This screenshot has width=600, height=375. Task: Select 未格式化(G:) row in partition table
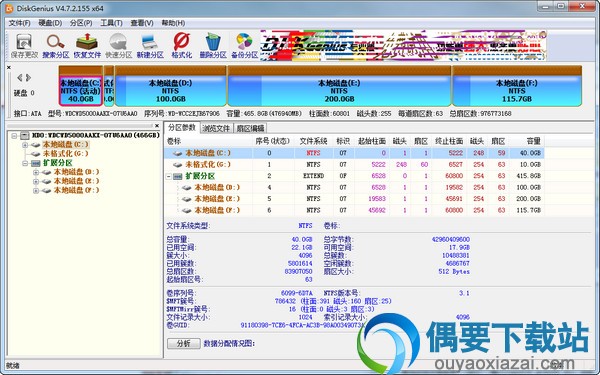pyautogui.click(x=354, y=165)
